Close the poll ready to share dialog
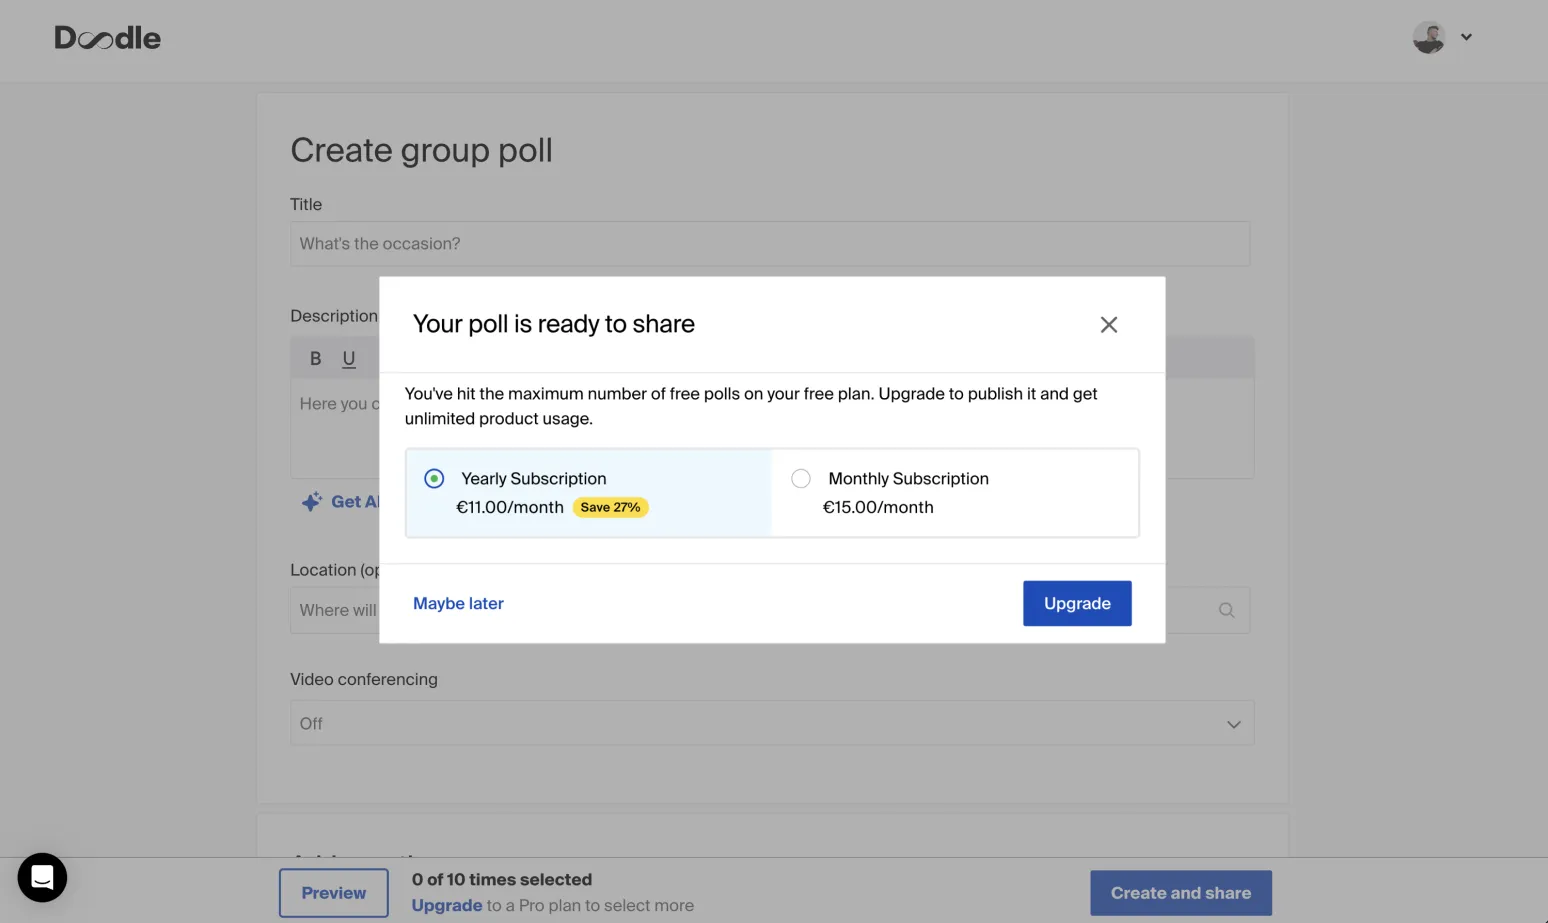 (x=1108, y=325)
